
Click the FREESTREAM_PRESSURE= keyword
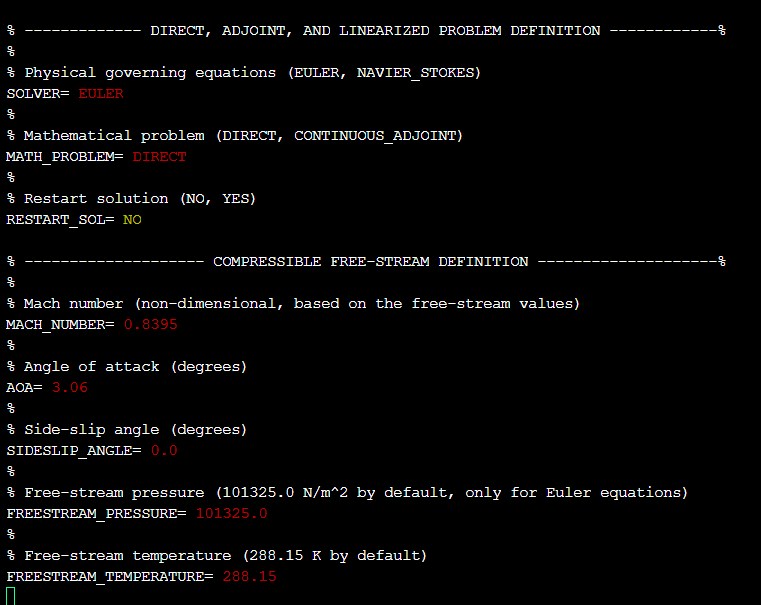pyautogui.click(x=96, y=513)
